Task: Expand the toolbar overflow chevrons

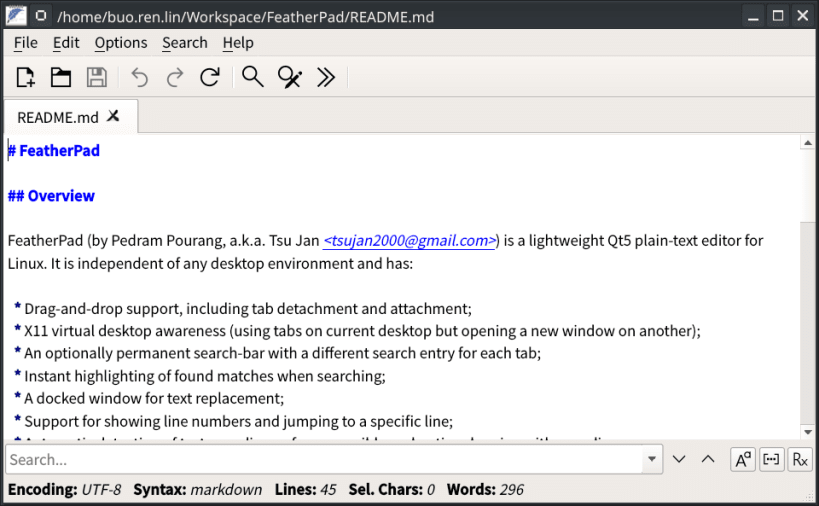Action: (326, 77)
